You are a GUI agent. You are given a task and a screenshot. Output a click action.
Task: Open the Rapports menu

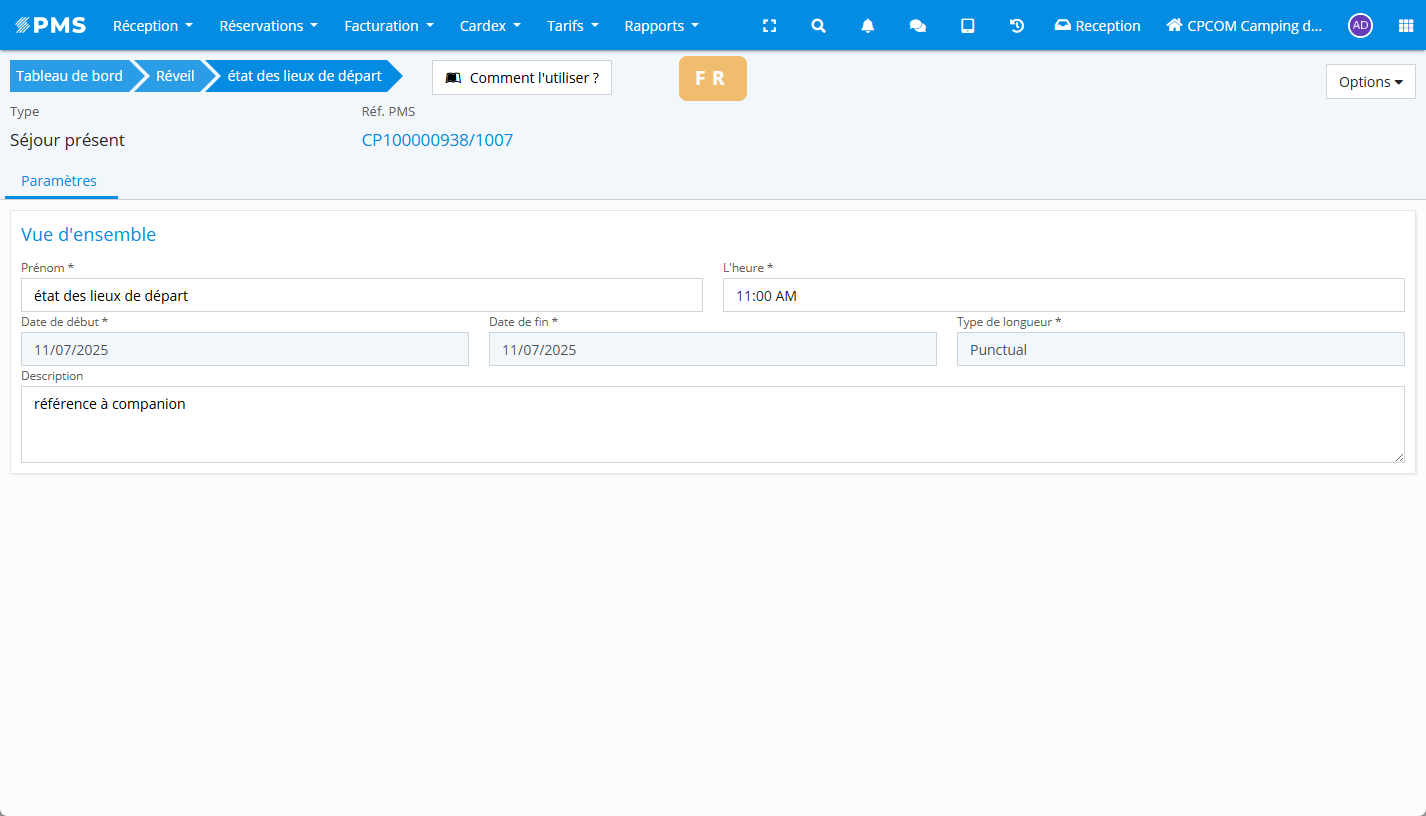(x=661, y=26)
